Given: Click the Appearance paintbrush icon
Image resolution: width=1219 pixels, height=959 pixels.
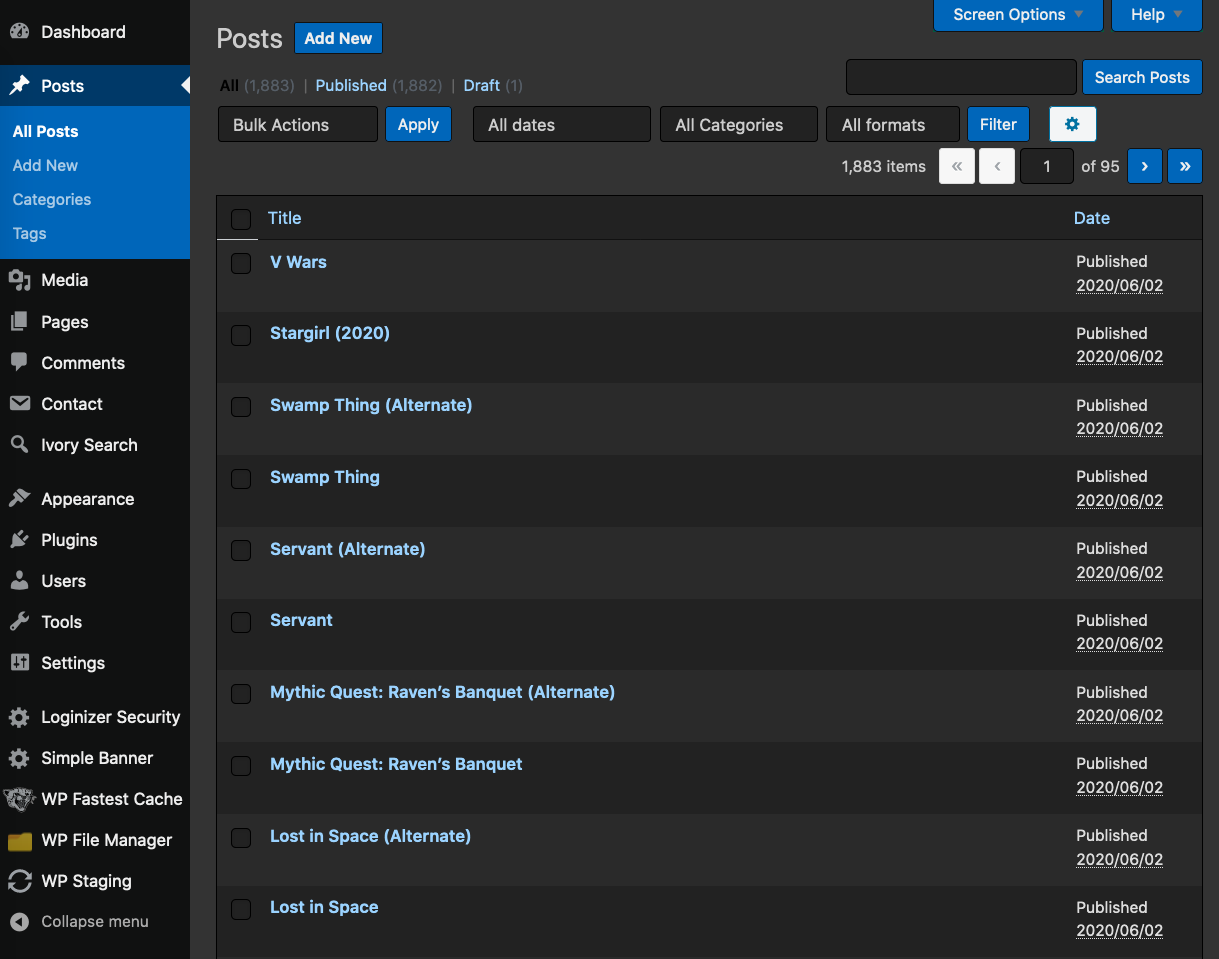Looking at the screenshot, I should (x=19, y=499).
